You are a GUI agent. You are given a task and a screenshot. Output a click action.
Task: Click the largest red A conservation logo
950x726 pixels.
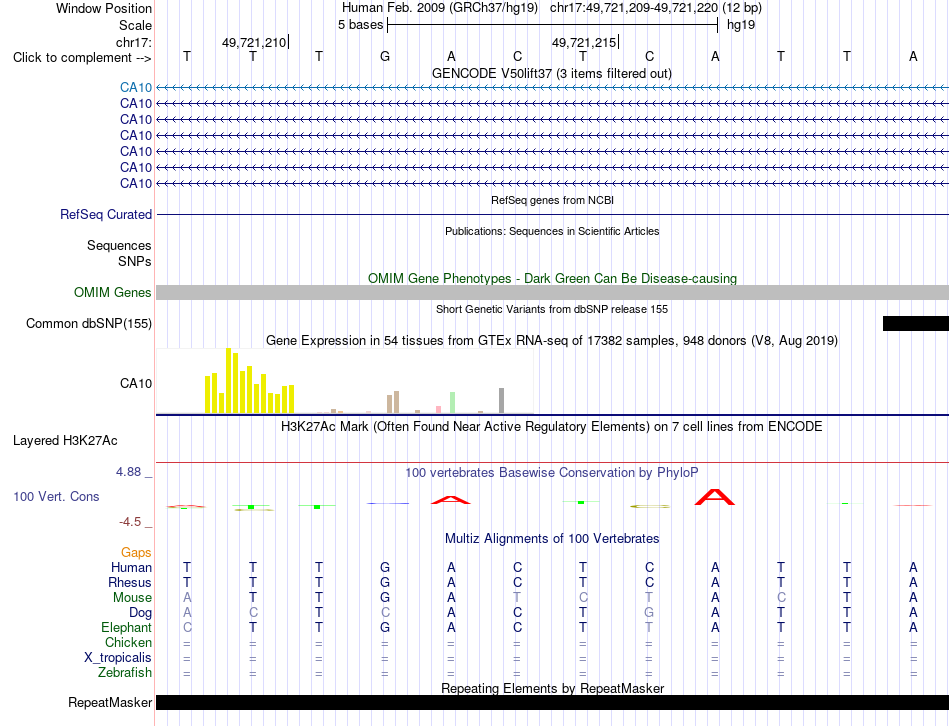click(x=715, y=497)
